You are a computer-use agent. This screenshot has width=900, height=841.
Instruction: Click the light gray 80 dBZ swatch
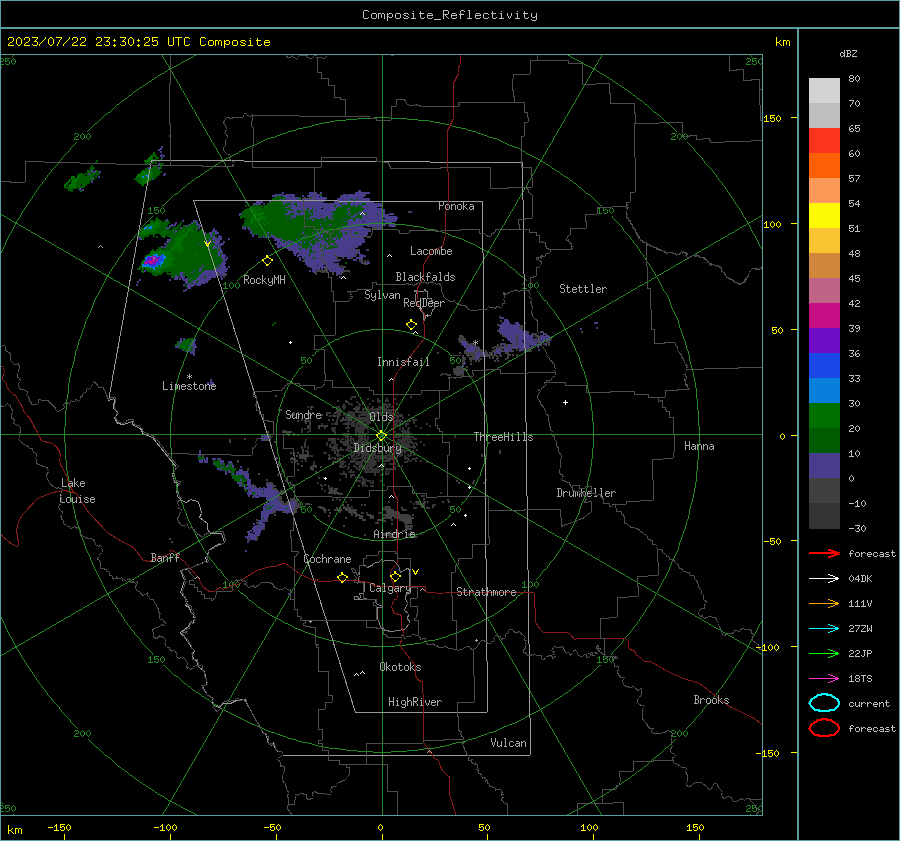point(824,91)
